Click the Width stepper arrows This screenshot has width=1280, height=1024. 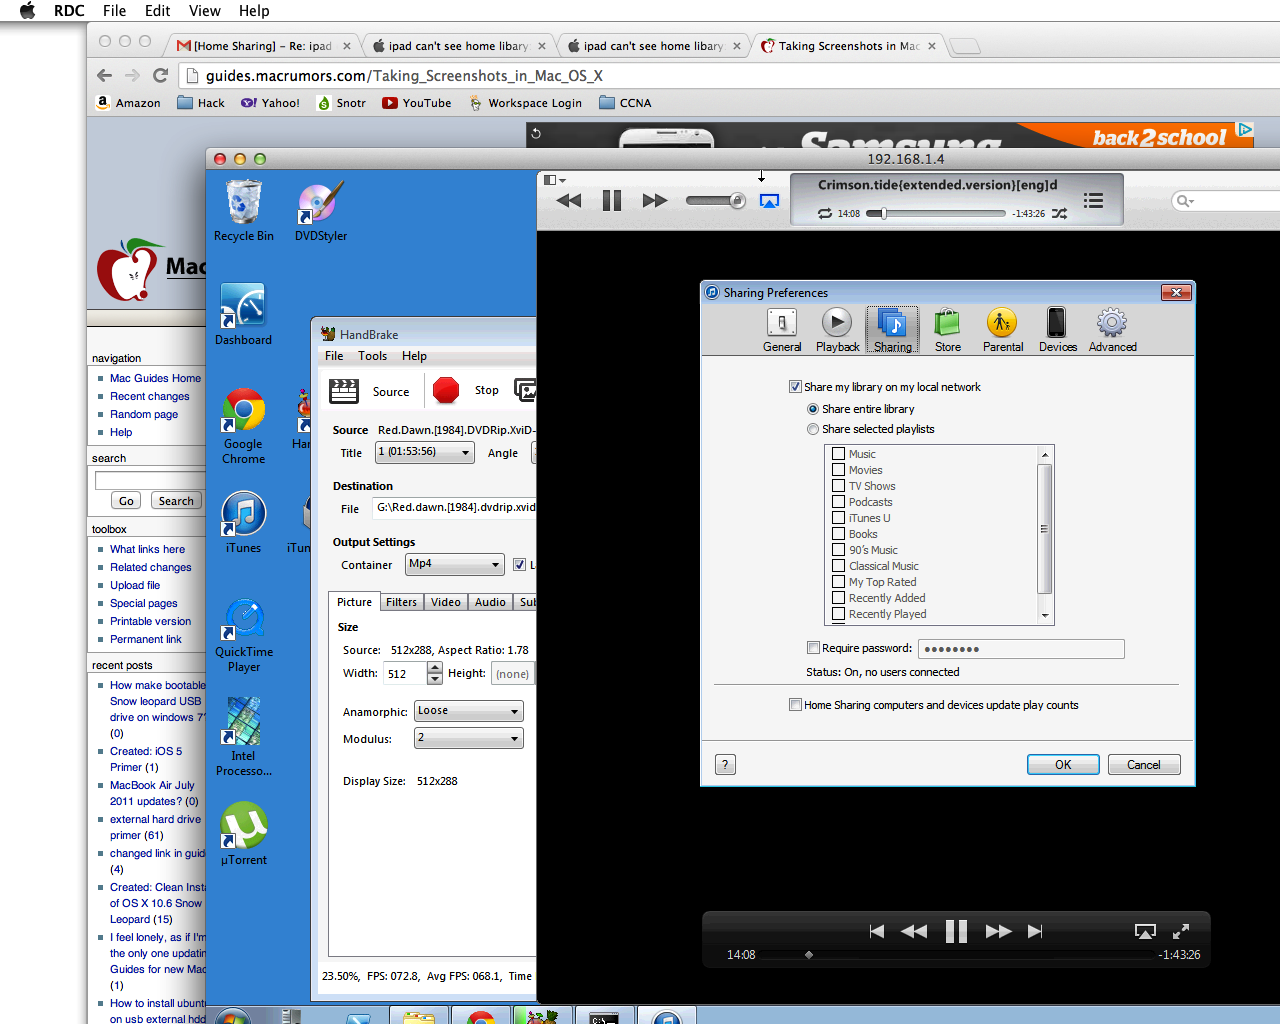coord(434,673)
